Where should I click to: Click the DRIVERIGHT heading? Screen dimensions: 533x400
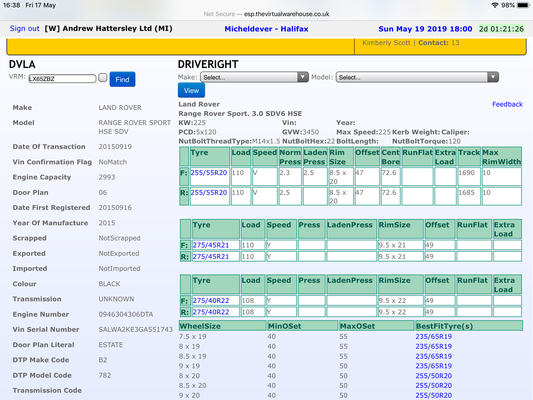(208, 64)
